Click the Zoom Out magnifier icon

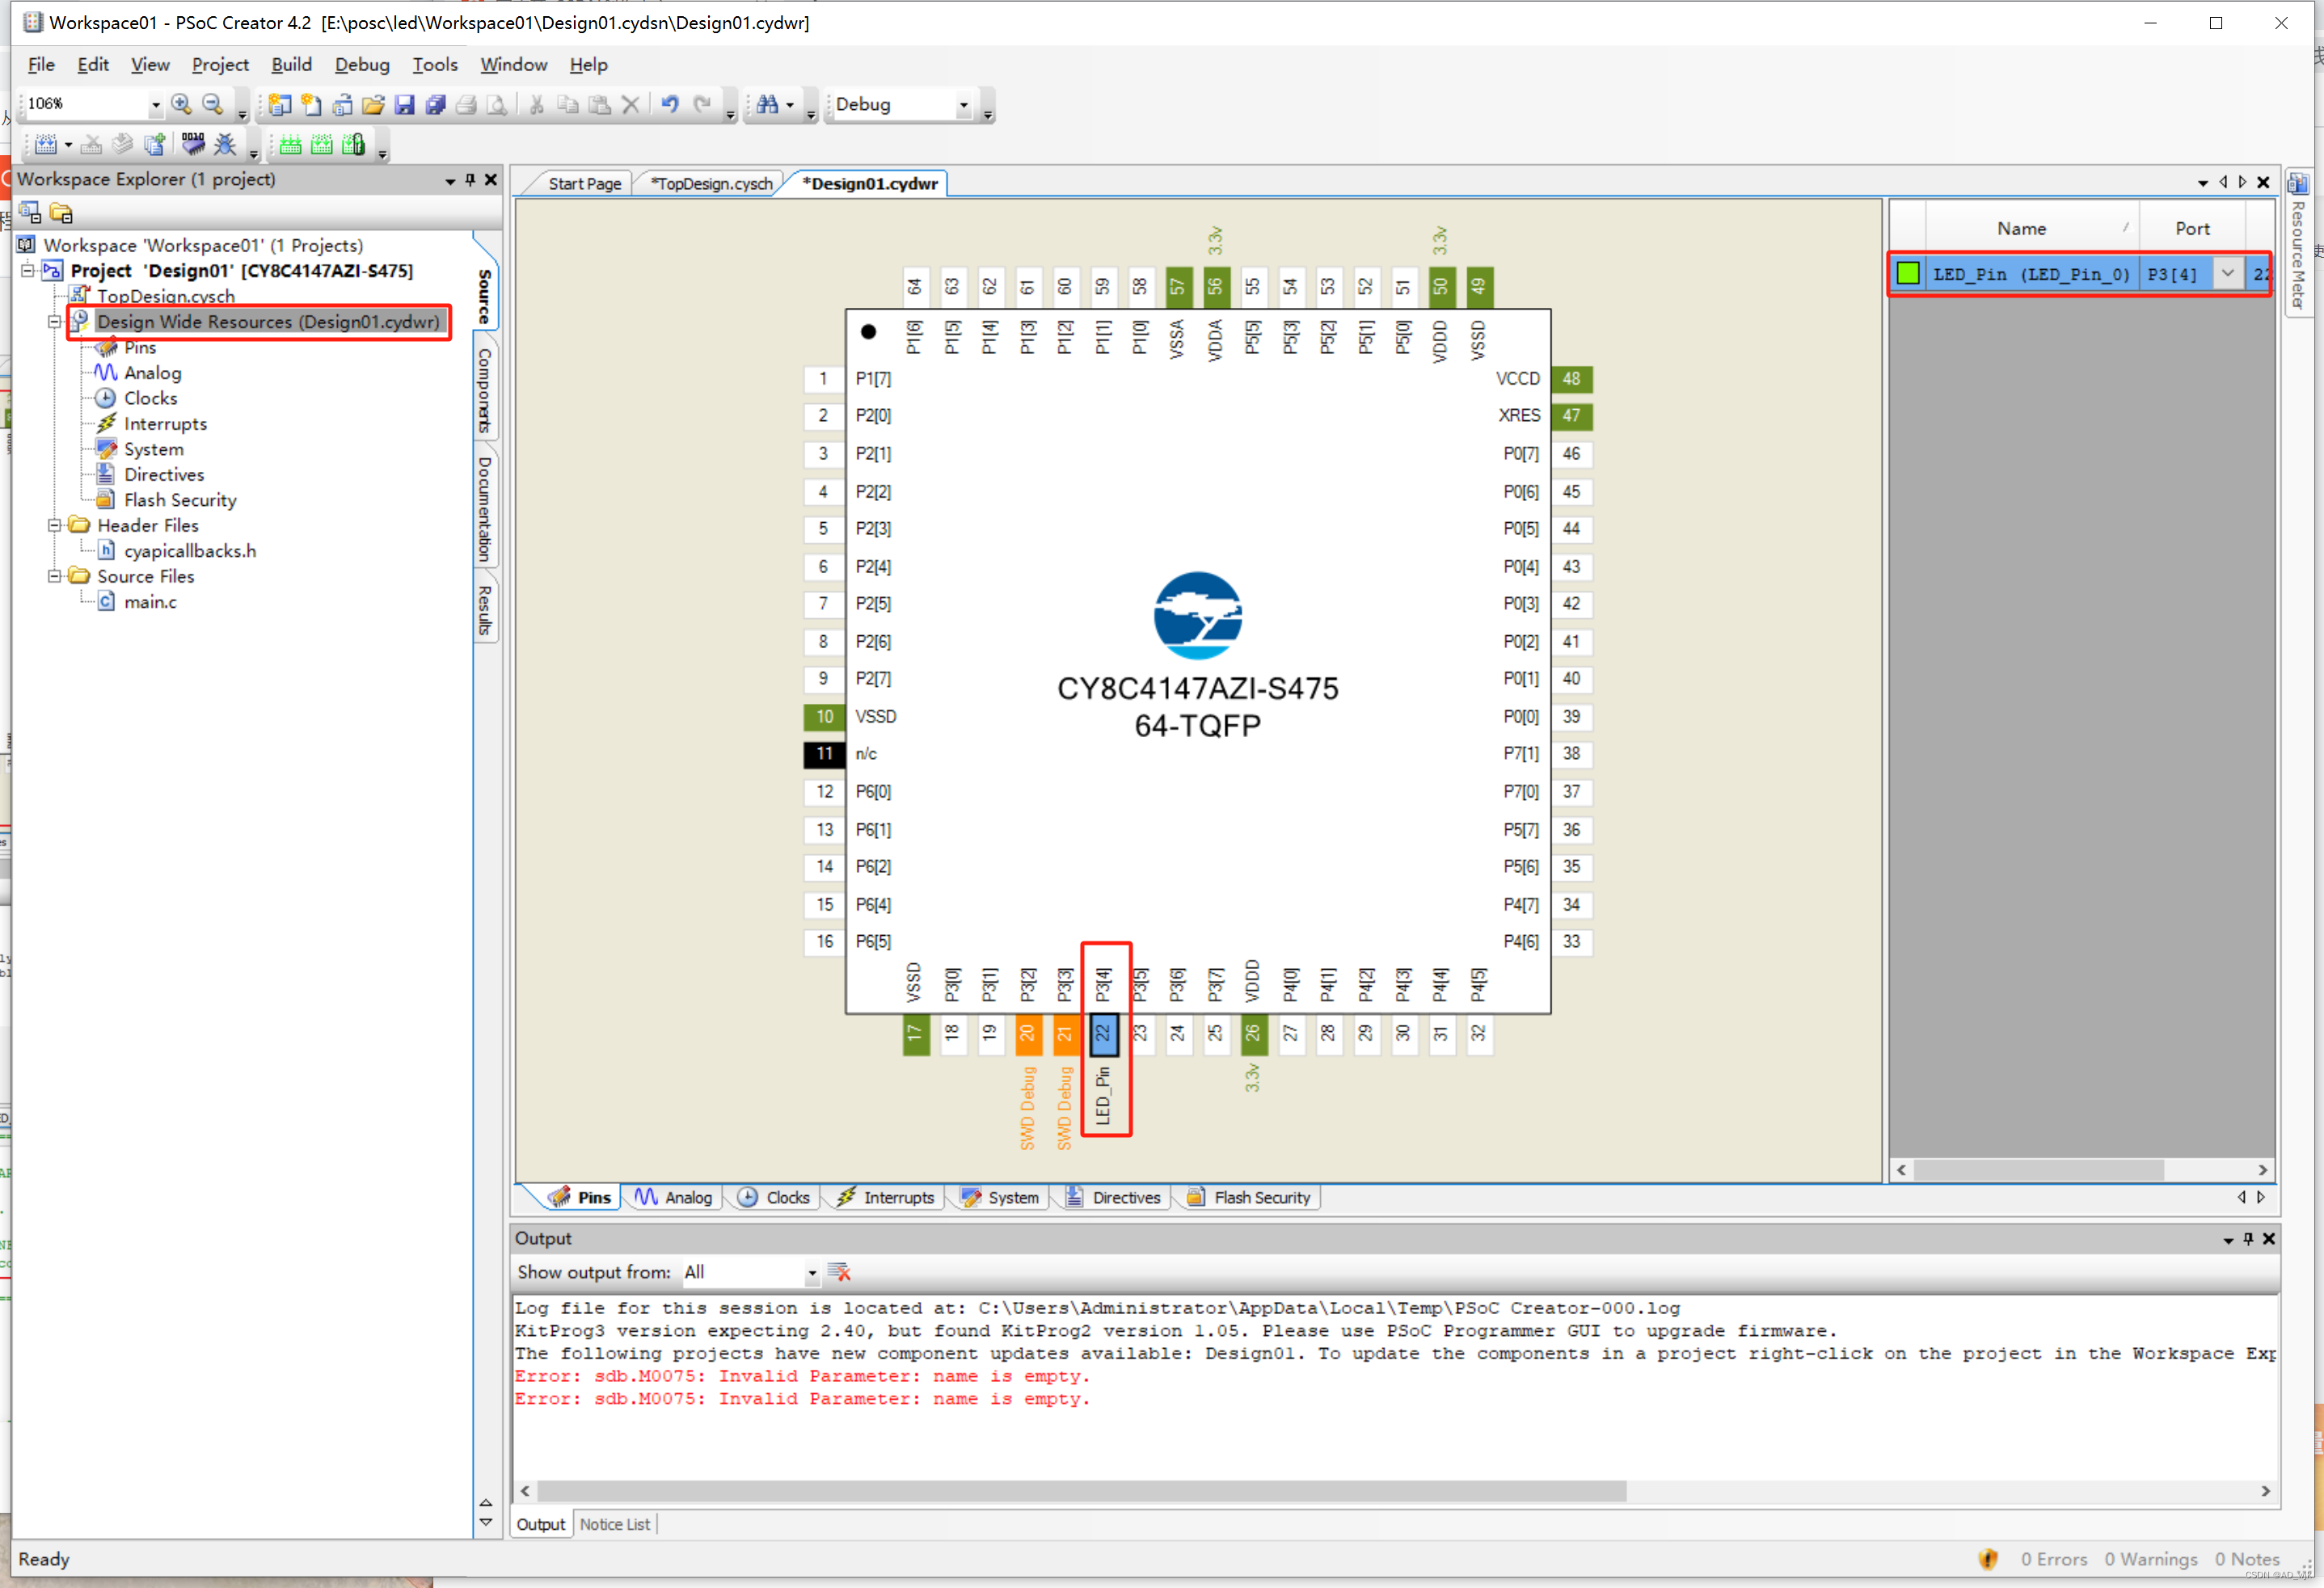[212, 104]
